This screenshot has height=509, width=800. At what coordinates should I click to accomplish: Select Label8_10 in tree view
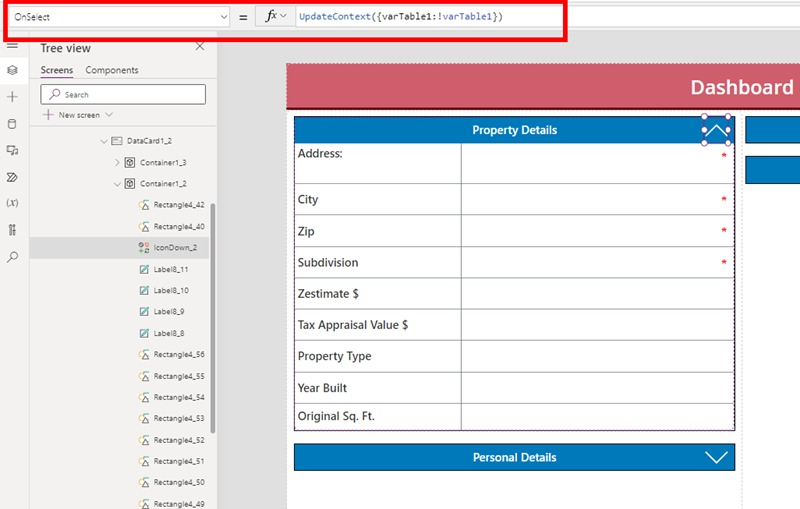coord(170,290)
